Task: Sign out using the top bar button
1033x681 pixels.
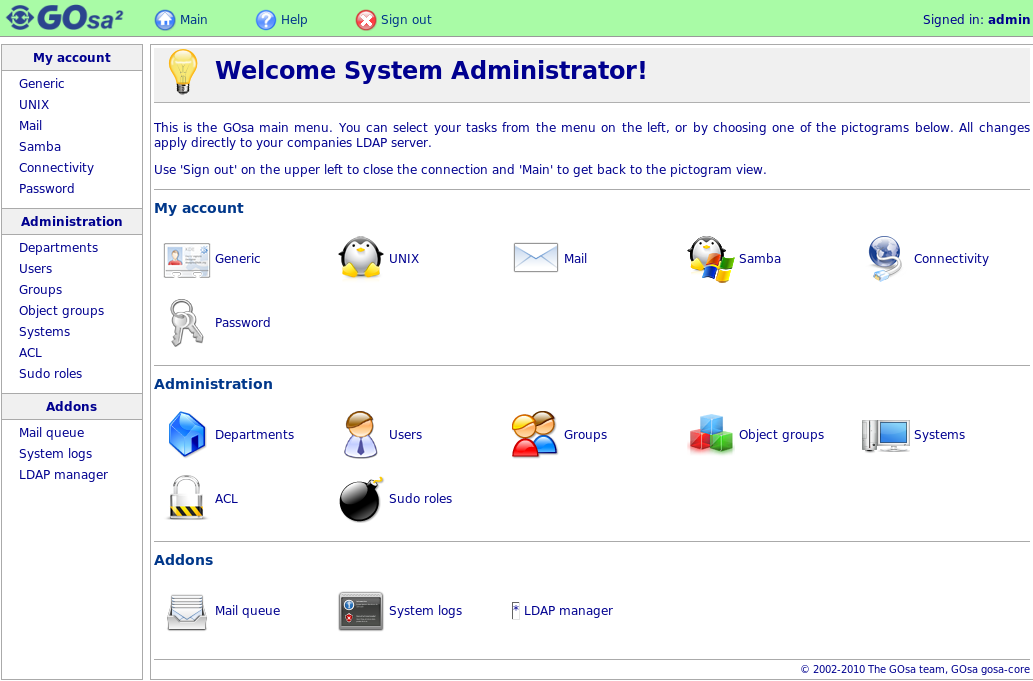Action: tap(394, 20)
